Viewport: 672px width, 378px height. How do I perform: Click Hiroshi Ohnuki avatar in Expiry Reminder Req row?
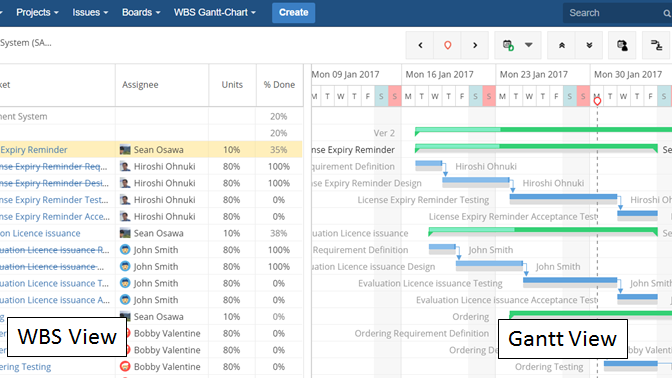point(125,166)
